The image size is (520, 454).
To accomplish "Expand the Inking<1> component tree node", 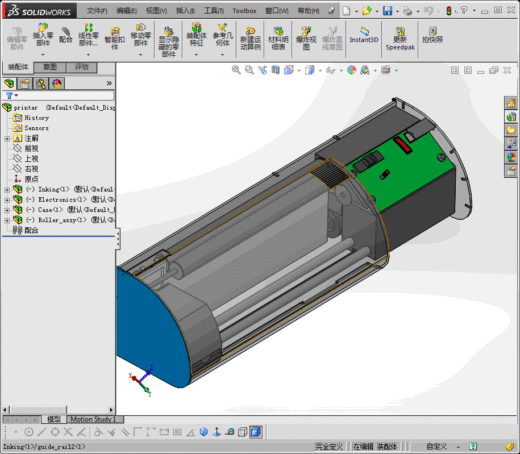I will (7, 190).
